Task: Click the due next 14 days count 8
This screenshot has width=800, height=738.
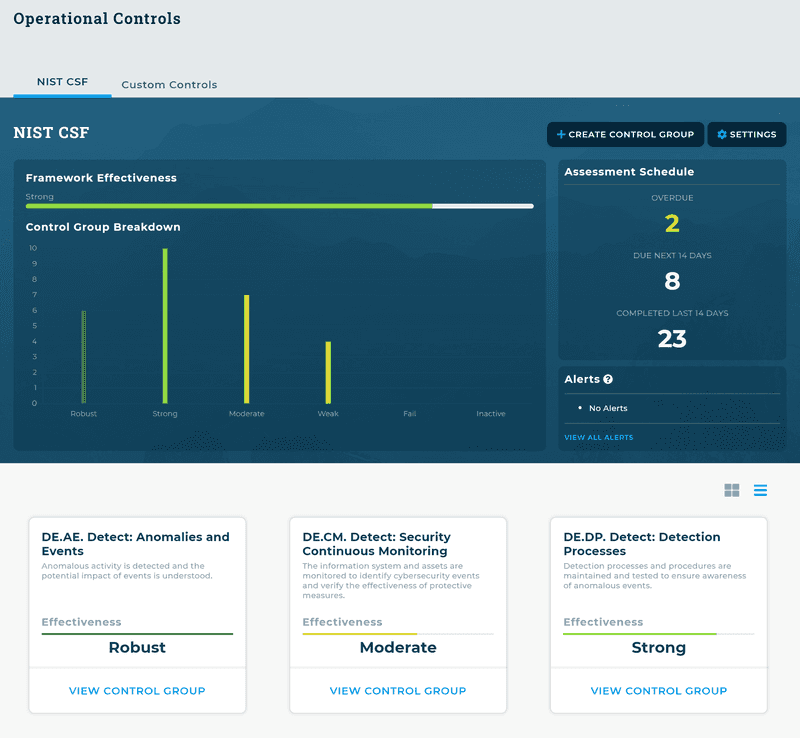Action: click(x=672, y=281)
